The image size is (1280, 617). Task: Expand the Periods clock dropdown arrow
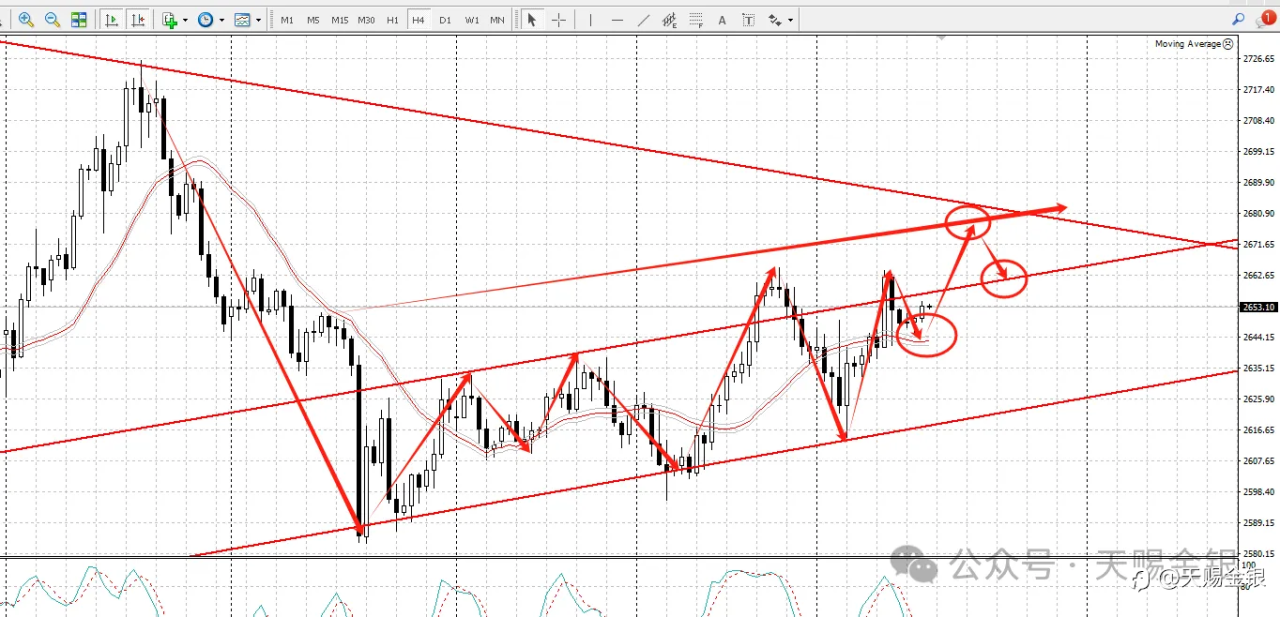pos(222,20)
